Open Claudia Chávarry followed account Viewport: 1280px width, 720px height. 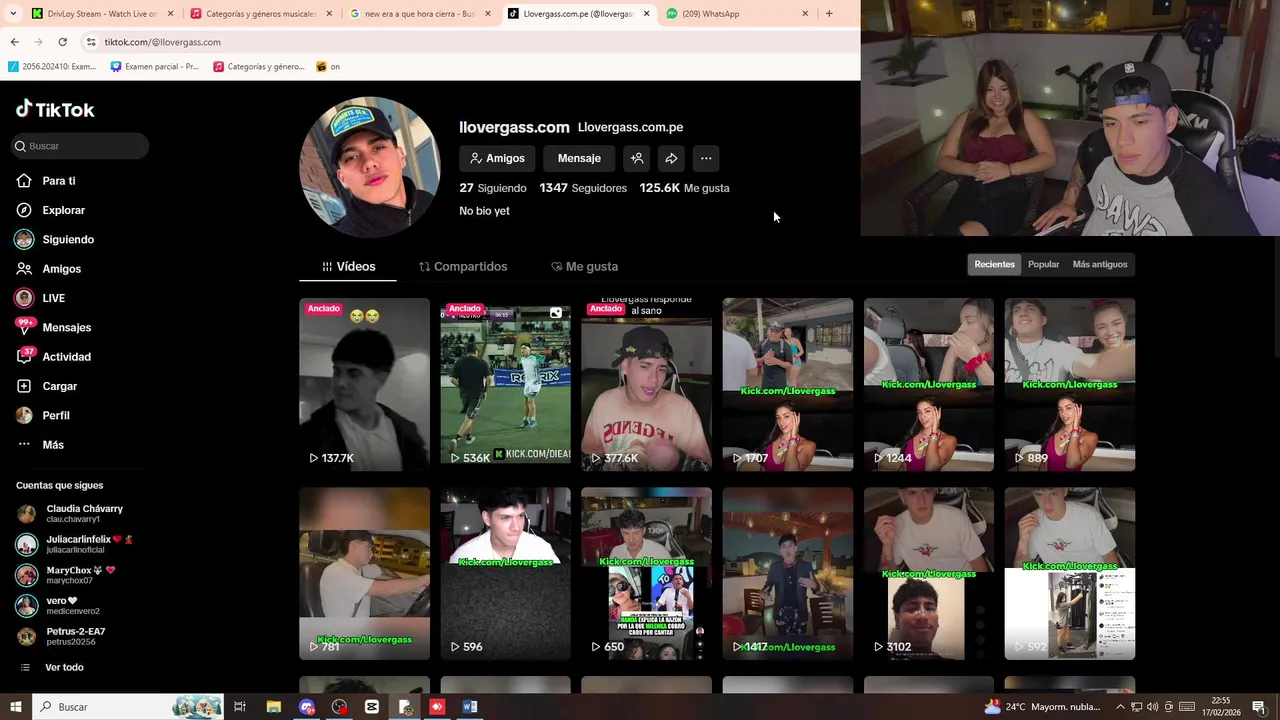point(70,514)
